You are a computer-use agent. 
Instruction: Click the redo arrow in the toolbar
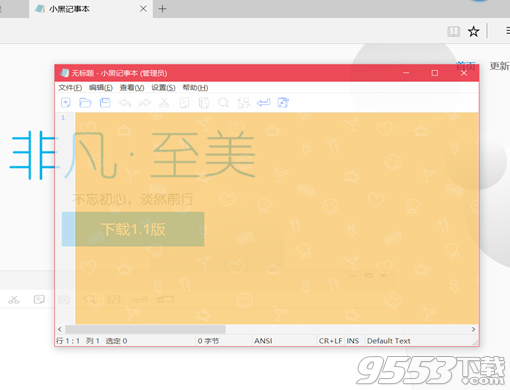tap(145, 103)
